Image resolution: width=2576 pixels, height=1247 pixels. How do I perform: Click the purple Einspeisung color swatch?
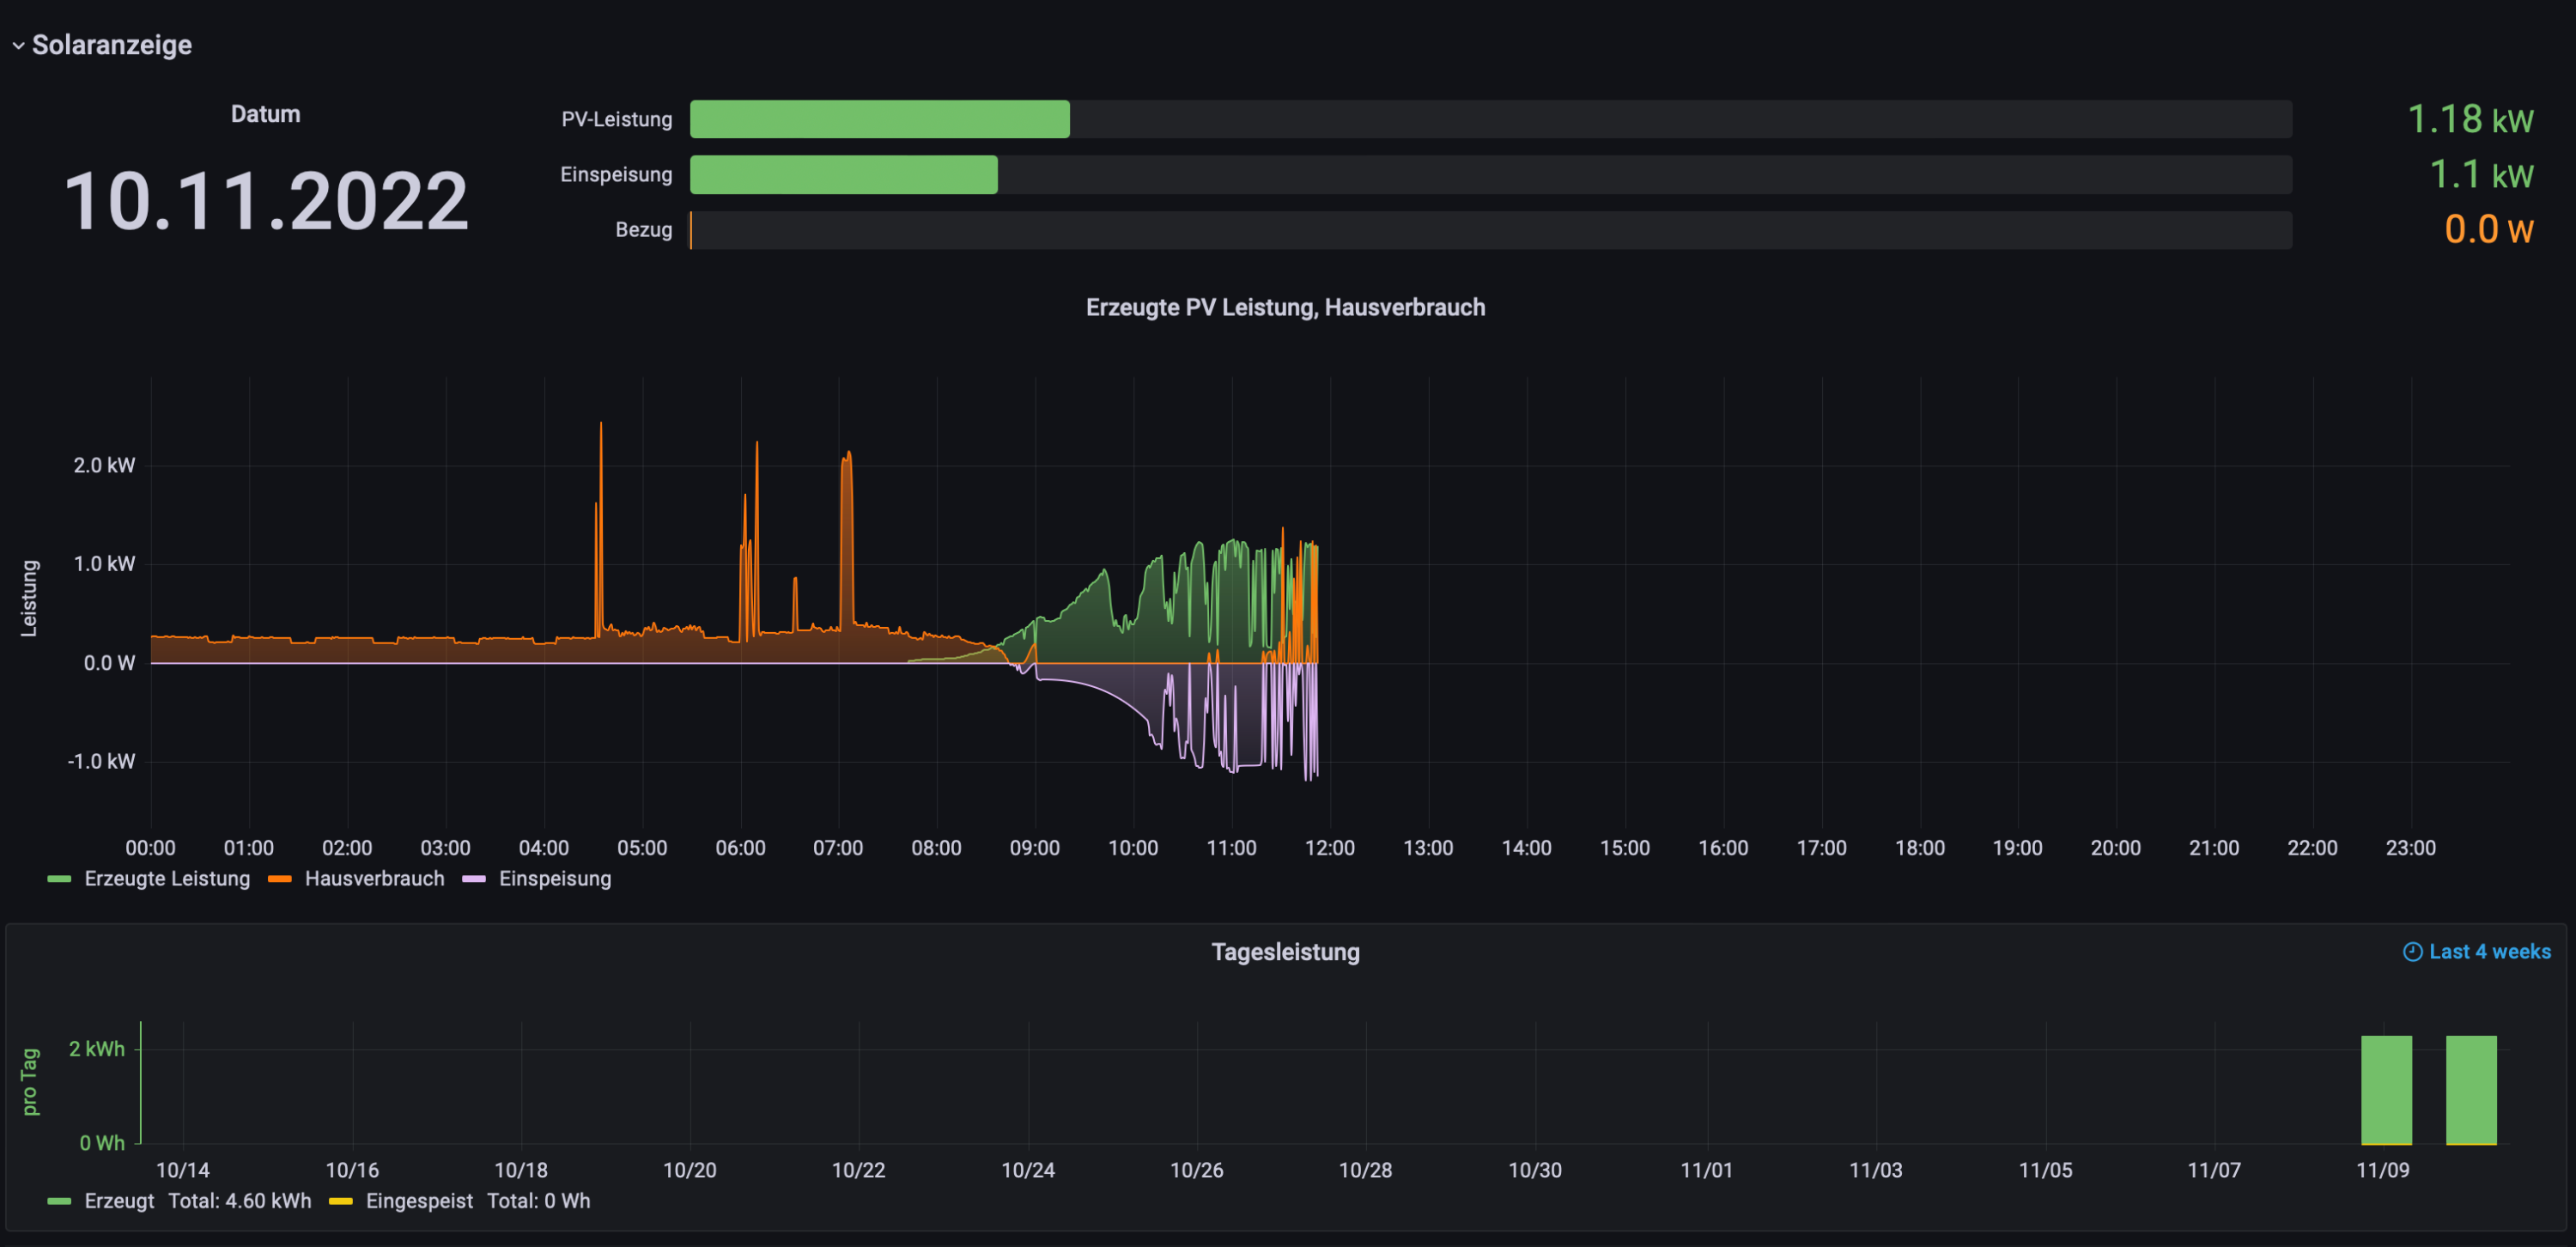click(474, 879)
